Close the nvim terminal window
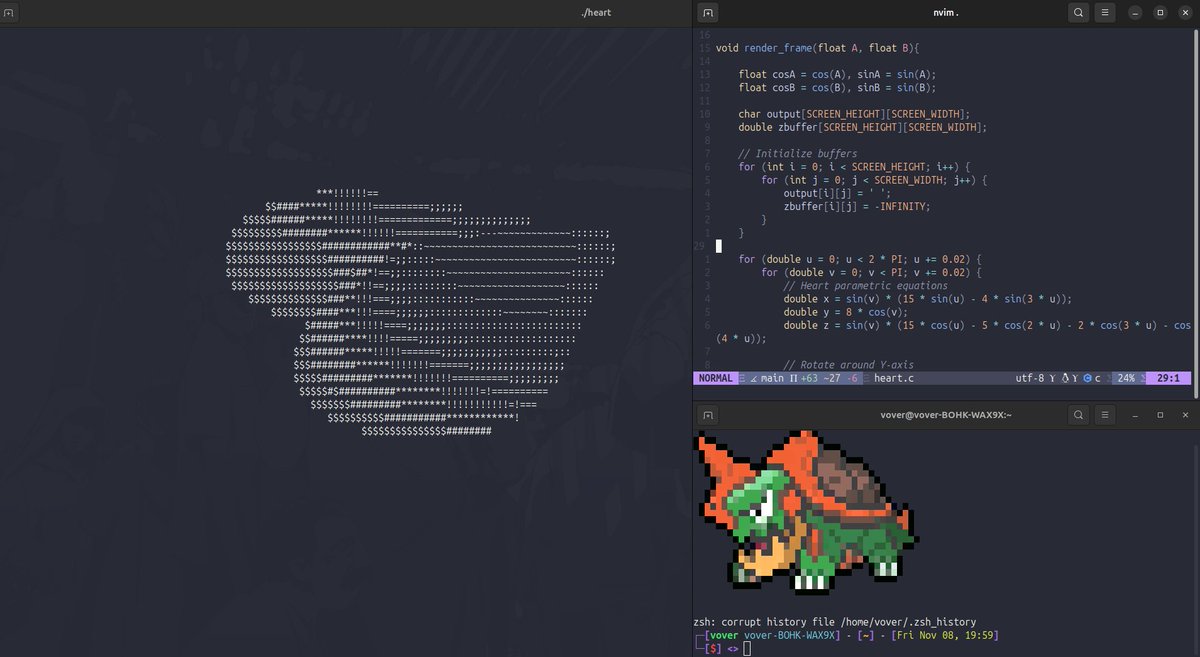 (x=1185, y=13)
